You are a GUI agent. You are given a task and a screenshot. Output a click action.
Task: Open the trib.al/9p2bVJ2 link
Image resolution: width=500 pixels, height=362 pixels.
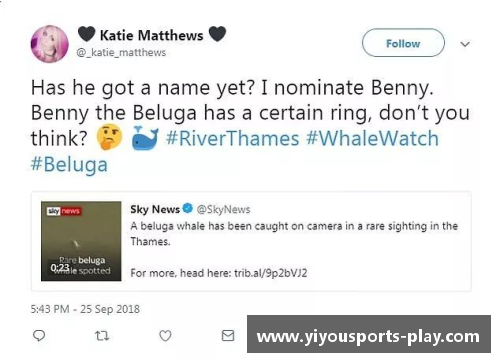tap(271, 273)
